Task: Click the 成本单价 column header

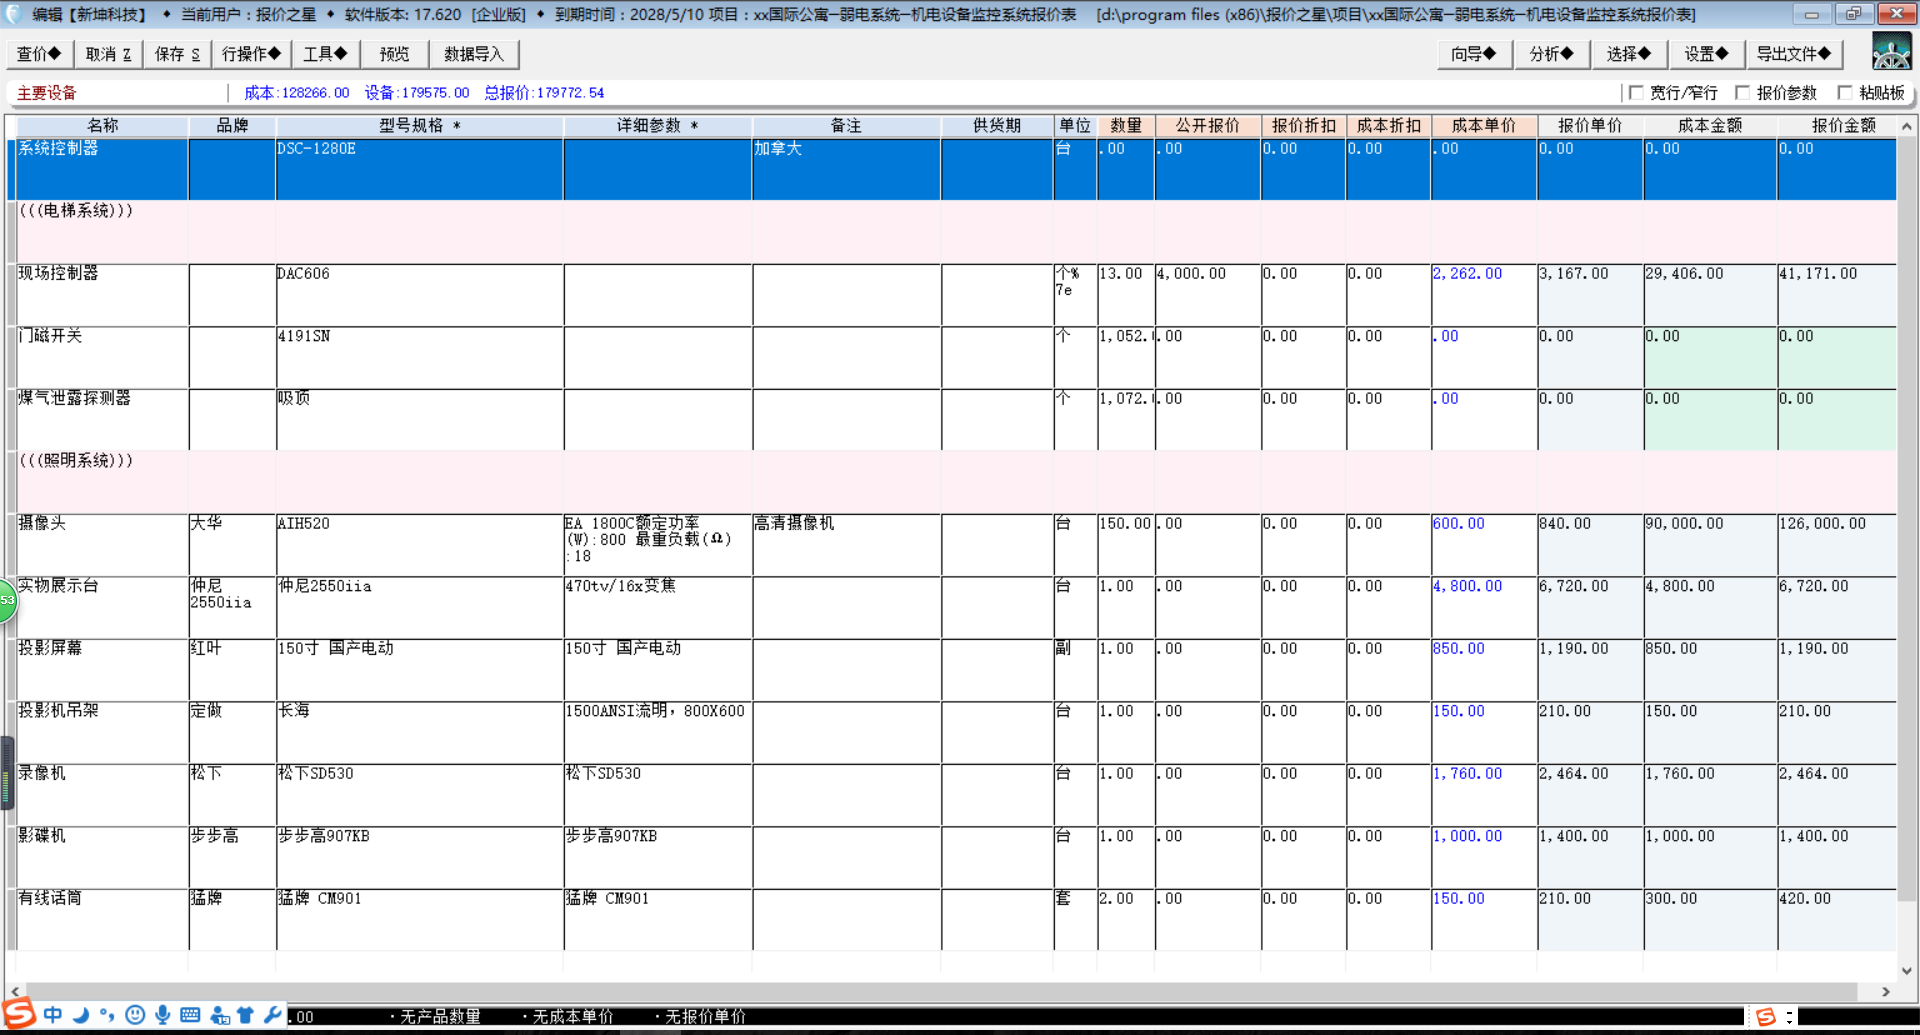Action: (1483, 125)
